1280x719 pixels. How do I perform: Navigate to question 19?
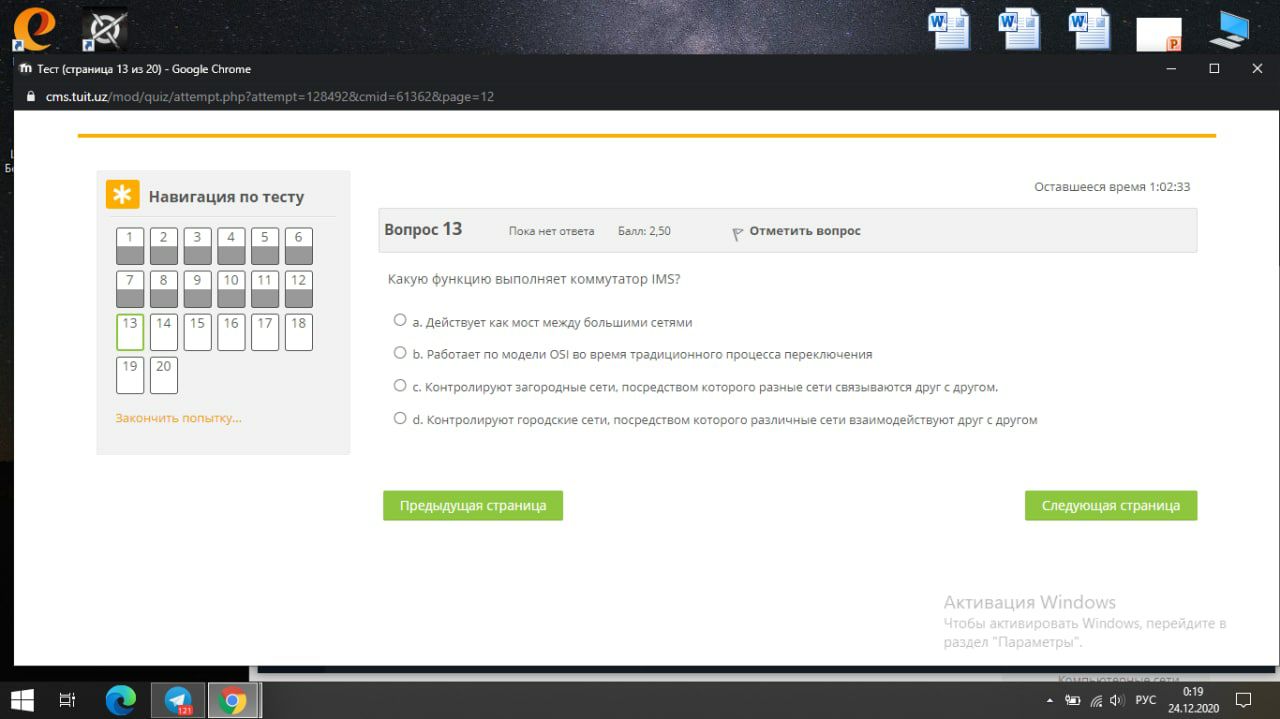130,375
